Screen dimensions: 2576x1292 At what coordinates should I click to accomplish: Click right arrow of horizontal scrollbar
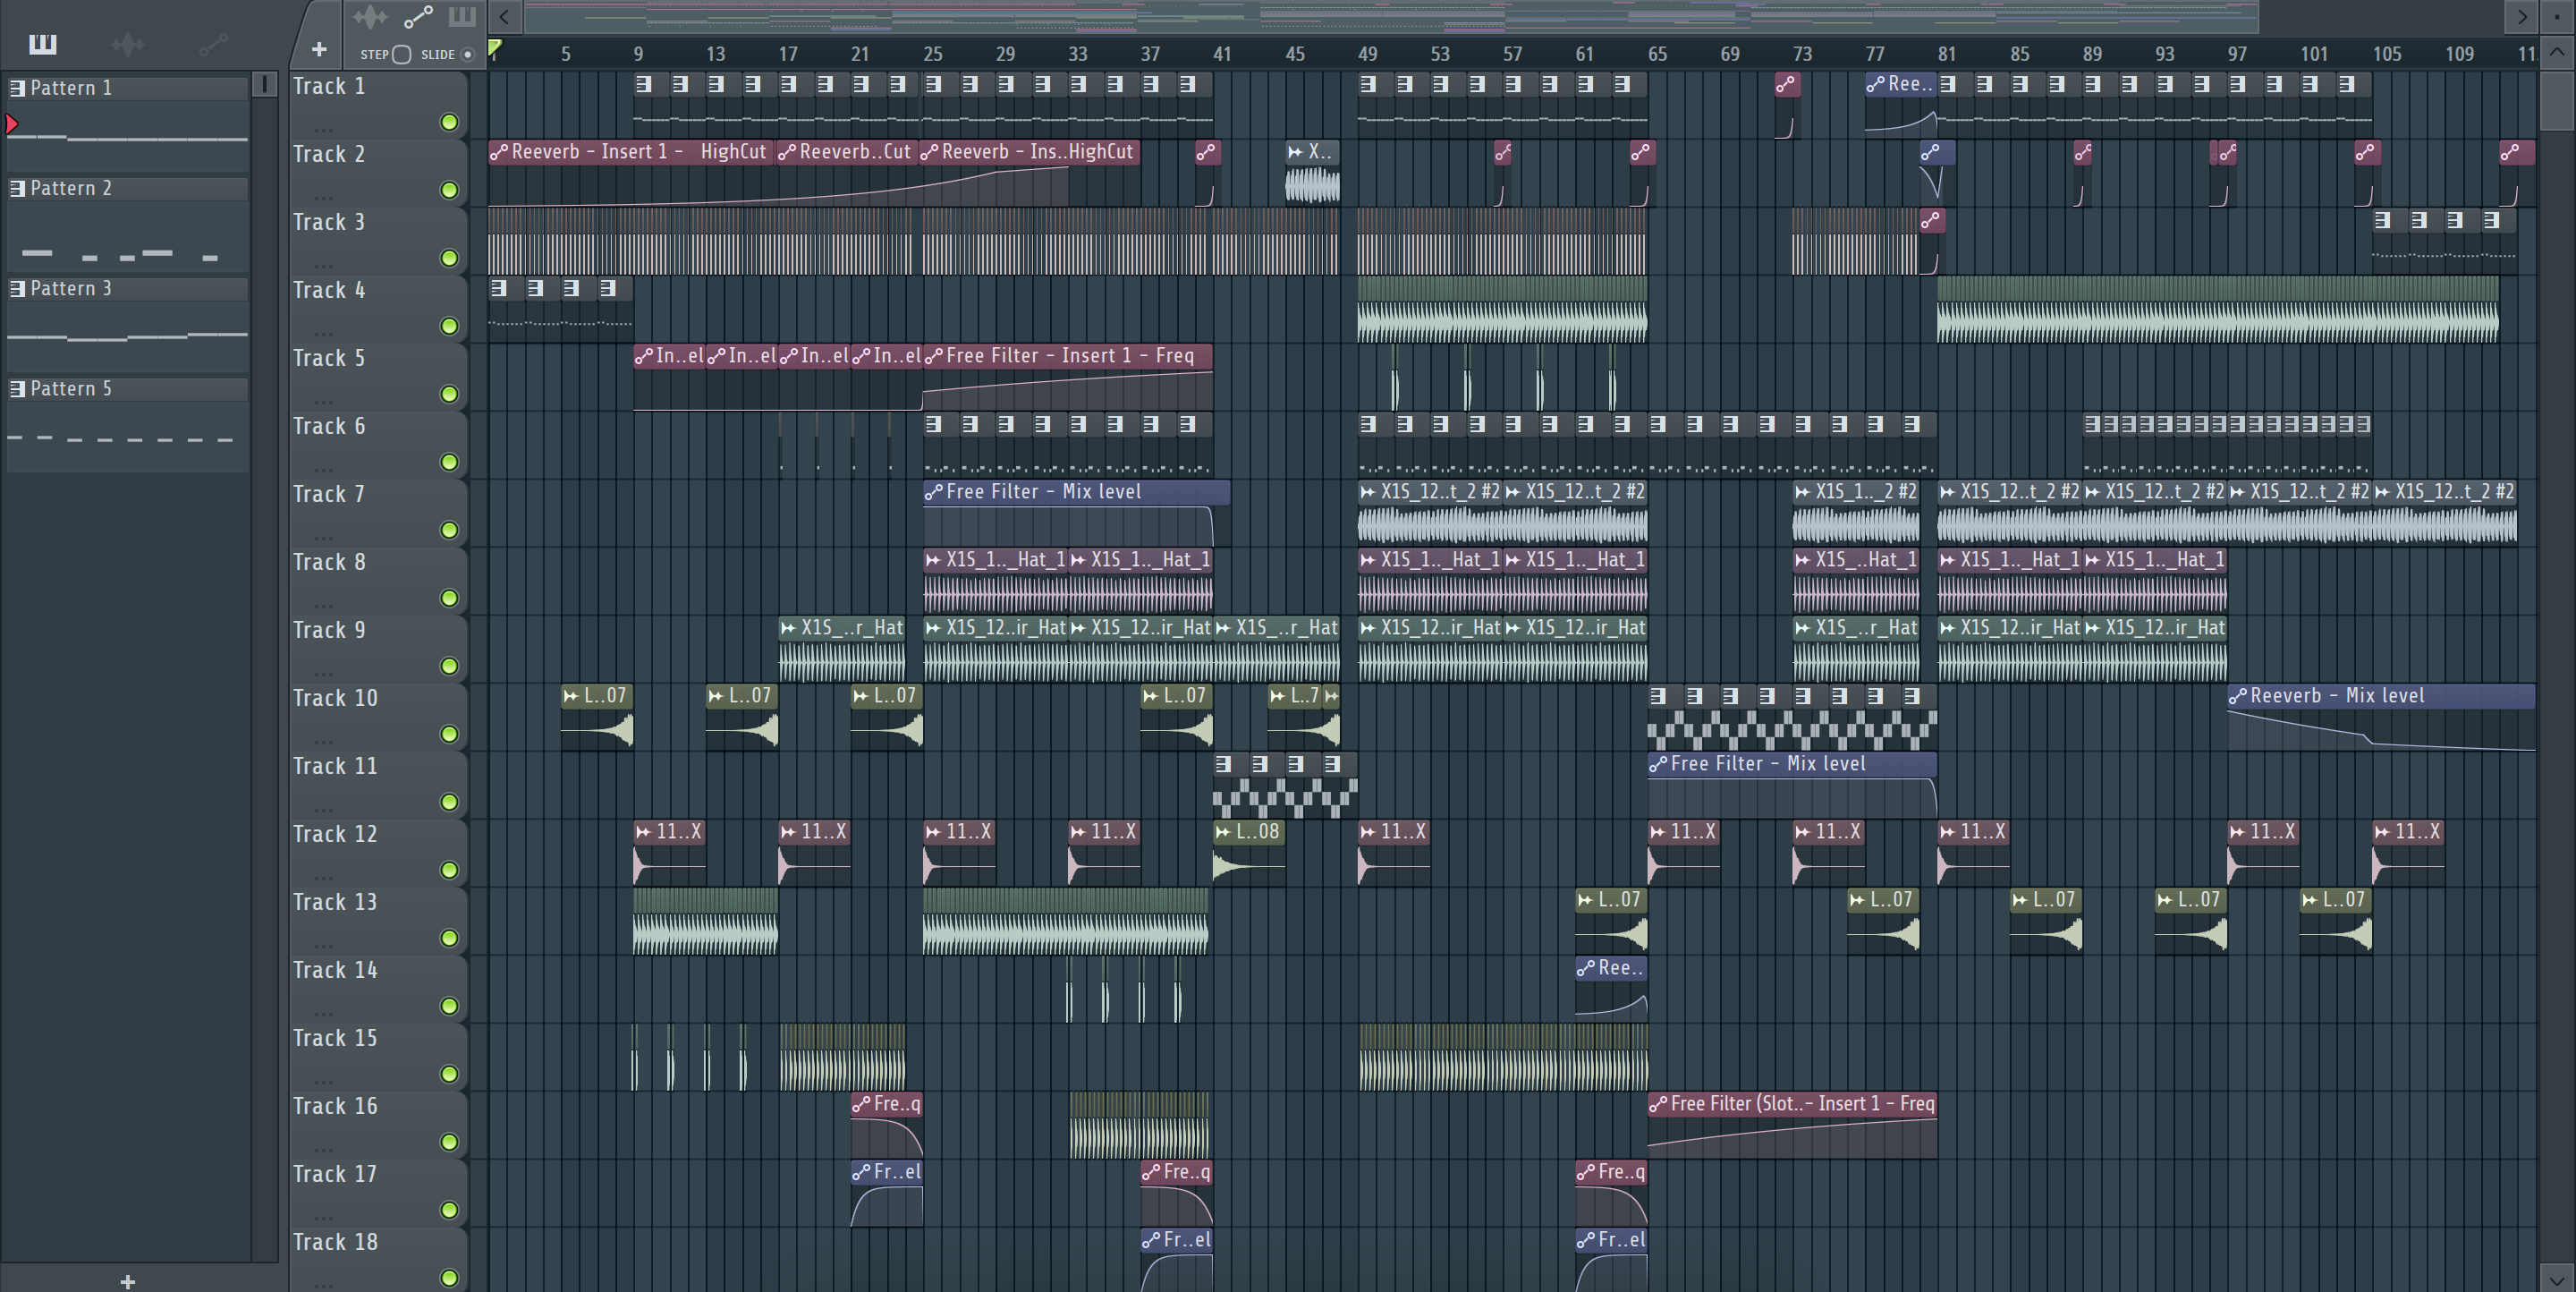coord(2522,16)
